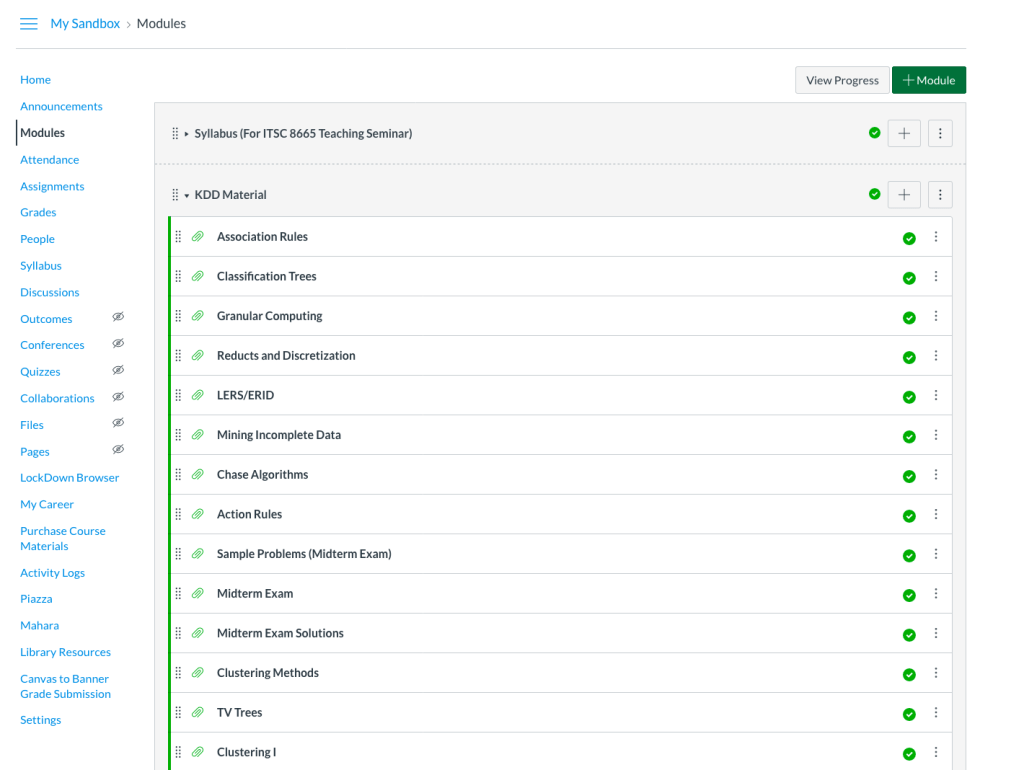This screenshot has height=770, width=1024.
Task: Unpublish the Chase Algorithms item
Action: (909, 476)
